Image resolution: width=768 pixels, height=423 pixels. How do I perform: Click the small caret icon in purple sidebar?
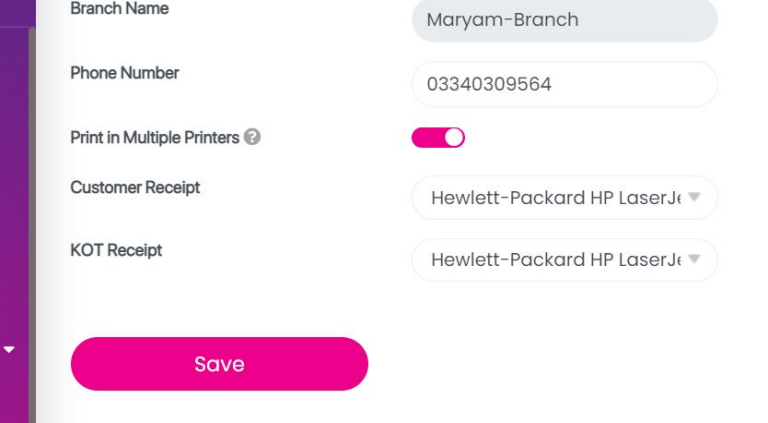click(x=10, y=350)
